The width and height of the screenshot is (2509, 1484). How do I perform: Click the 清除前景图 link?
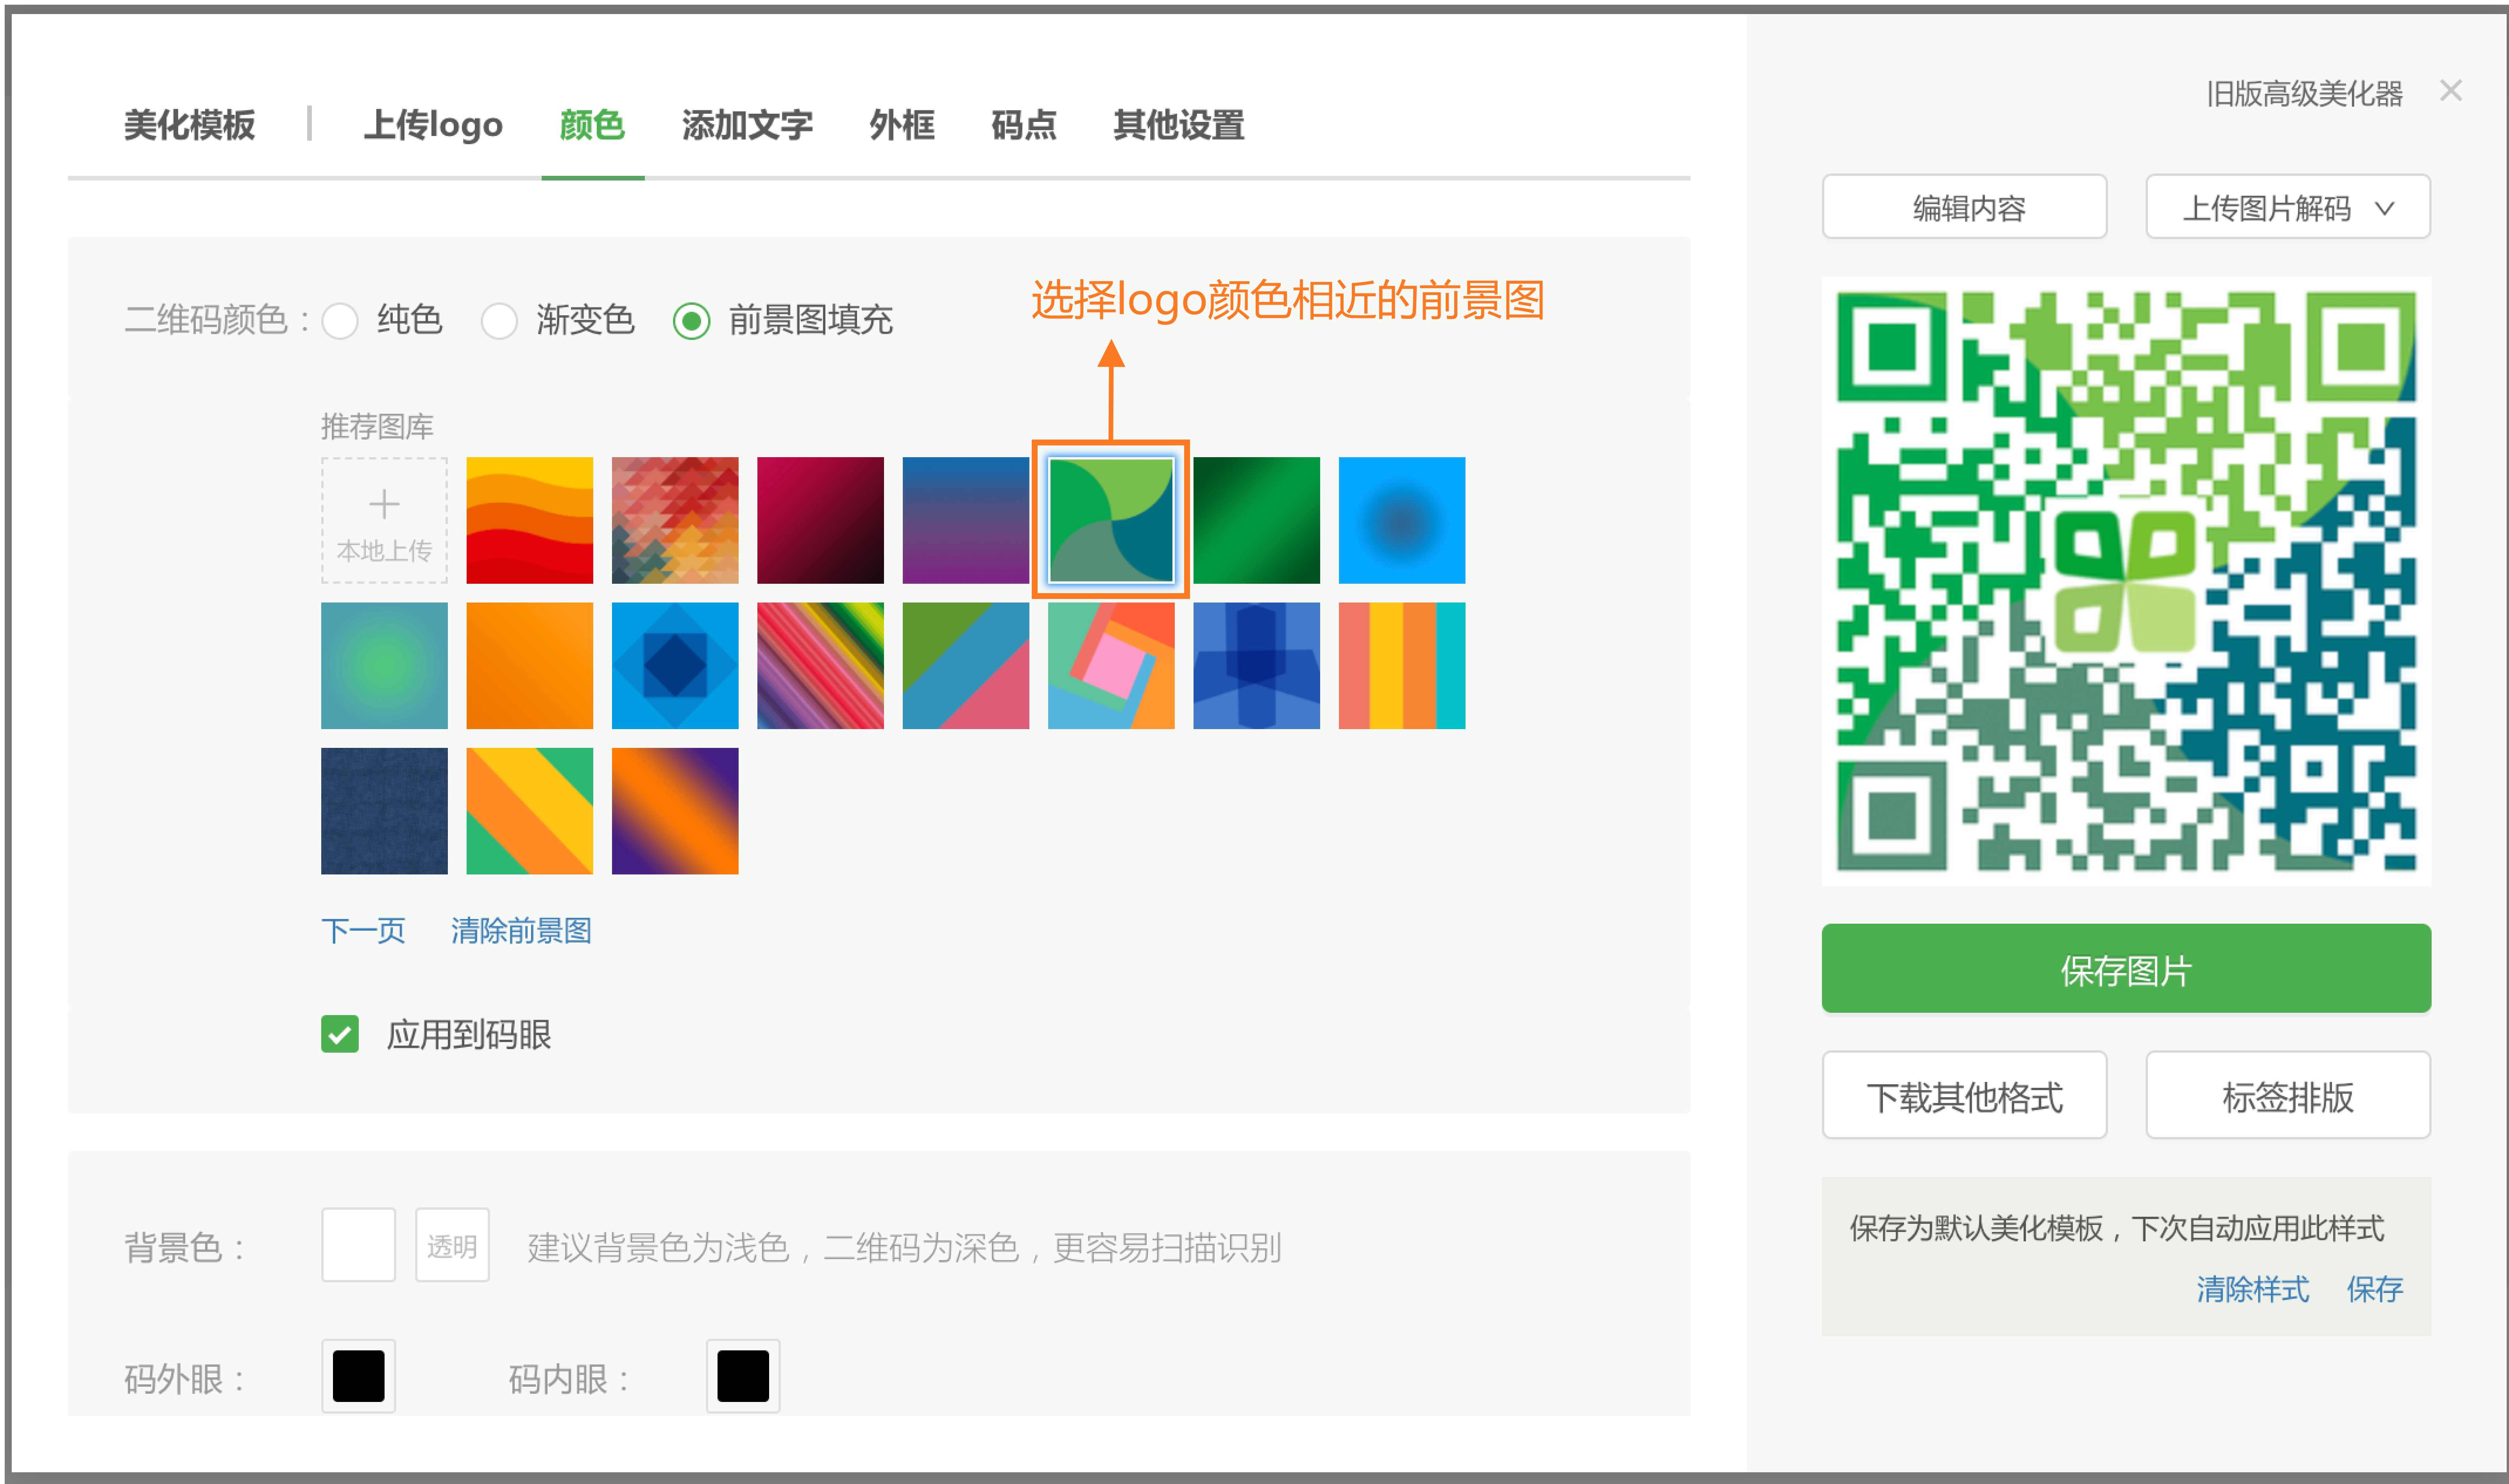pyautogui.click(x=521, y=931)
